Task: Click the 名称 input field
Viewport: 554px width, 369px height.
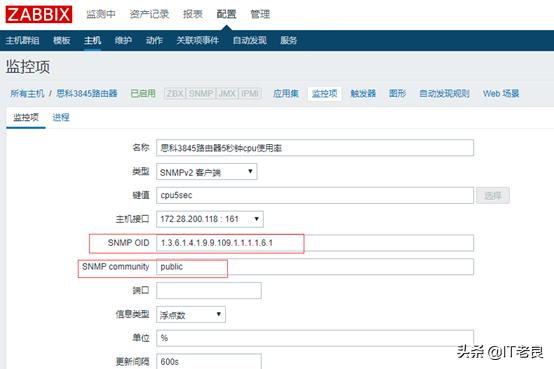Action: pyautogui.click(x=315, y=148)
